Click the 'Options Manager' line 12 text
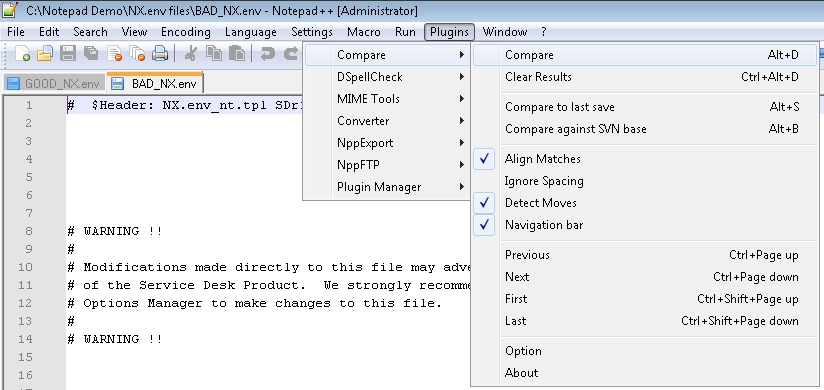This screenshot has height=390, width=824. pyautogui.click(x=255, y=303)
